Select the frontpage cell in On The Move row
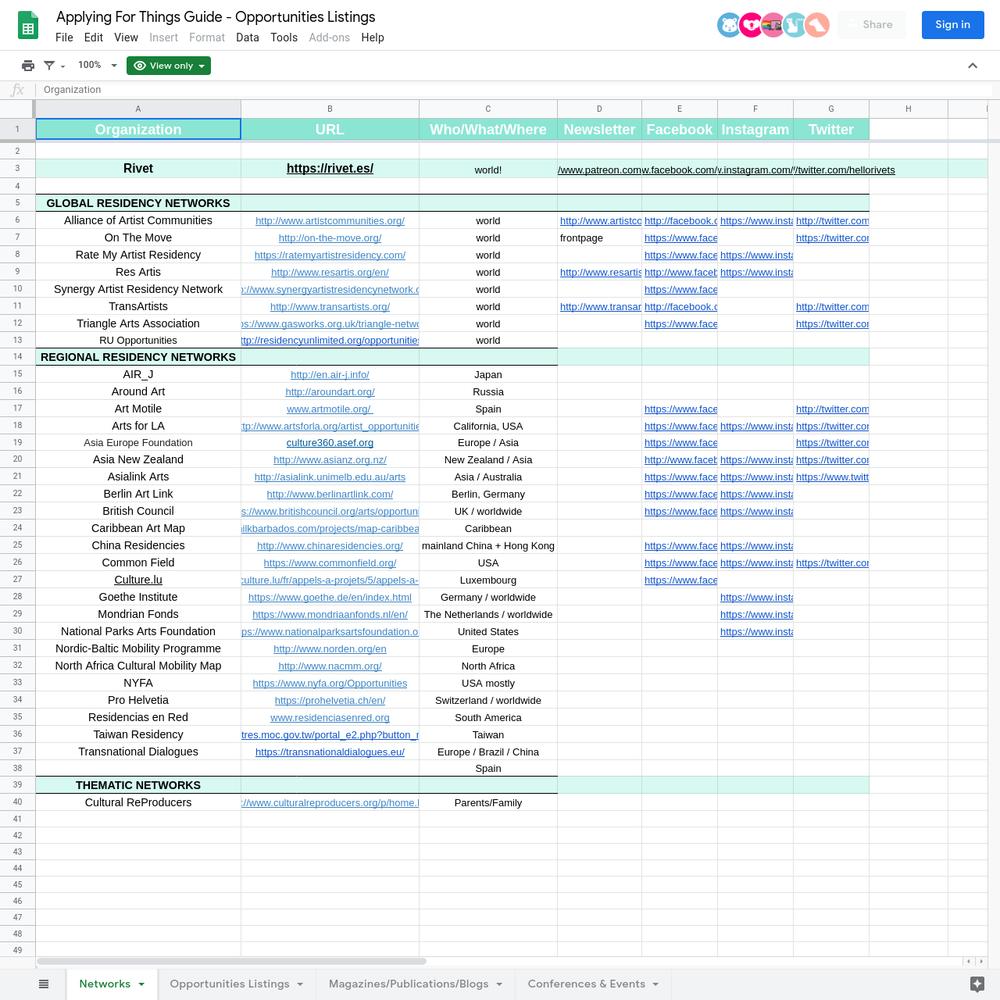The height and width of the screenshot is (1000, 1000). pos(599,238)
